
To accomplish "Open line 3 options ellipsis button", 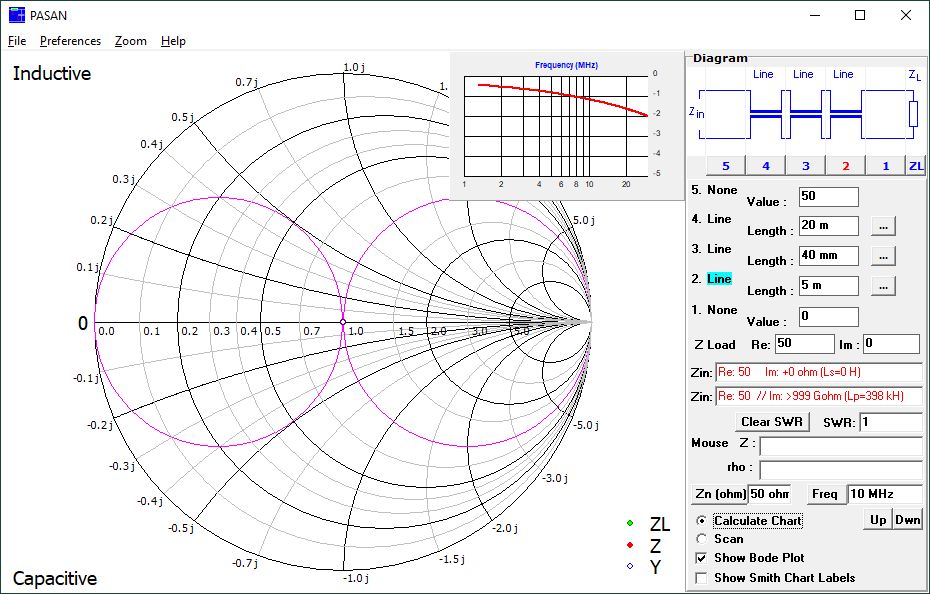I will pyautogui.click(x=883, y=256).
